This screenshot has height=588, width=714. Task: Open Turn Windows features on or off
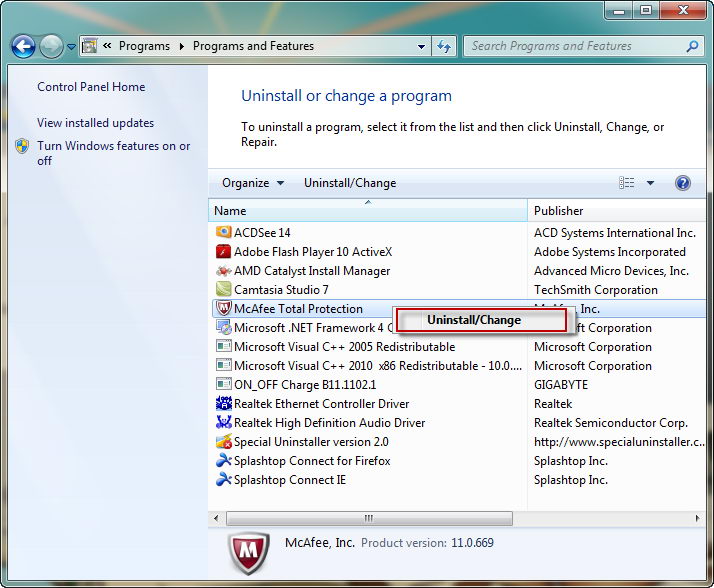point(113,153)
